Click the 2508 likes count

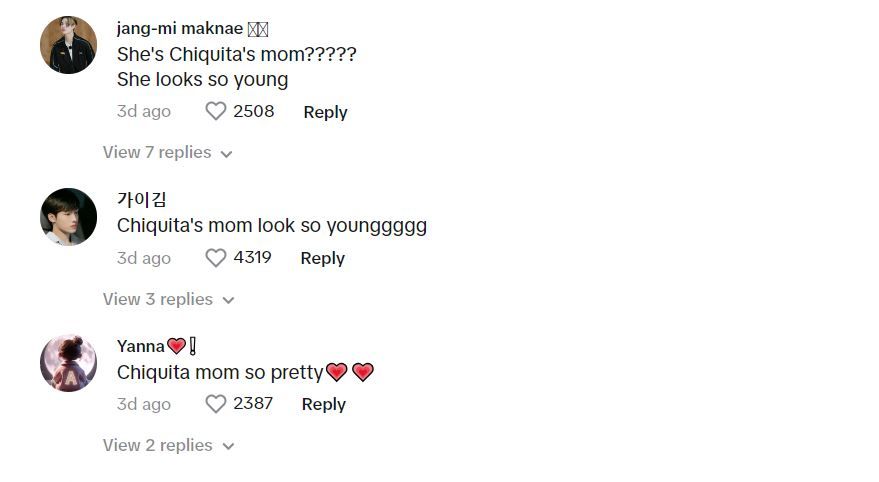253,111
